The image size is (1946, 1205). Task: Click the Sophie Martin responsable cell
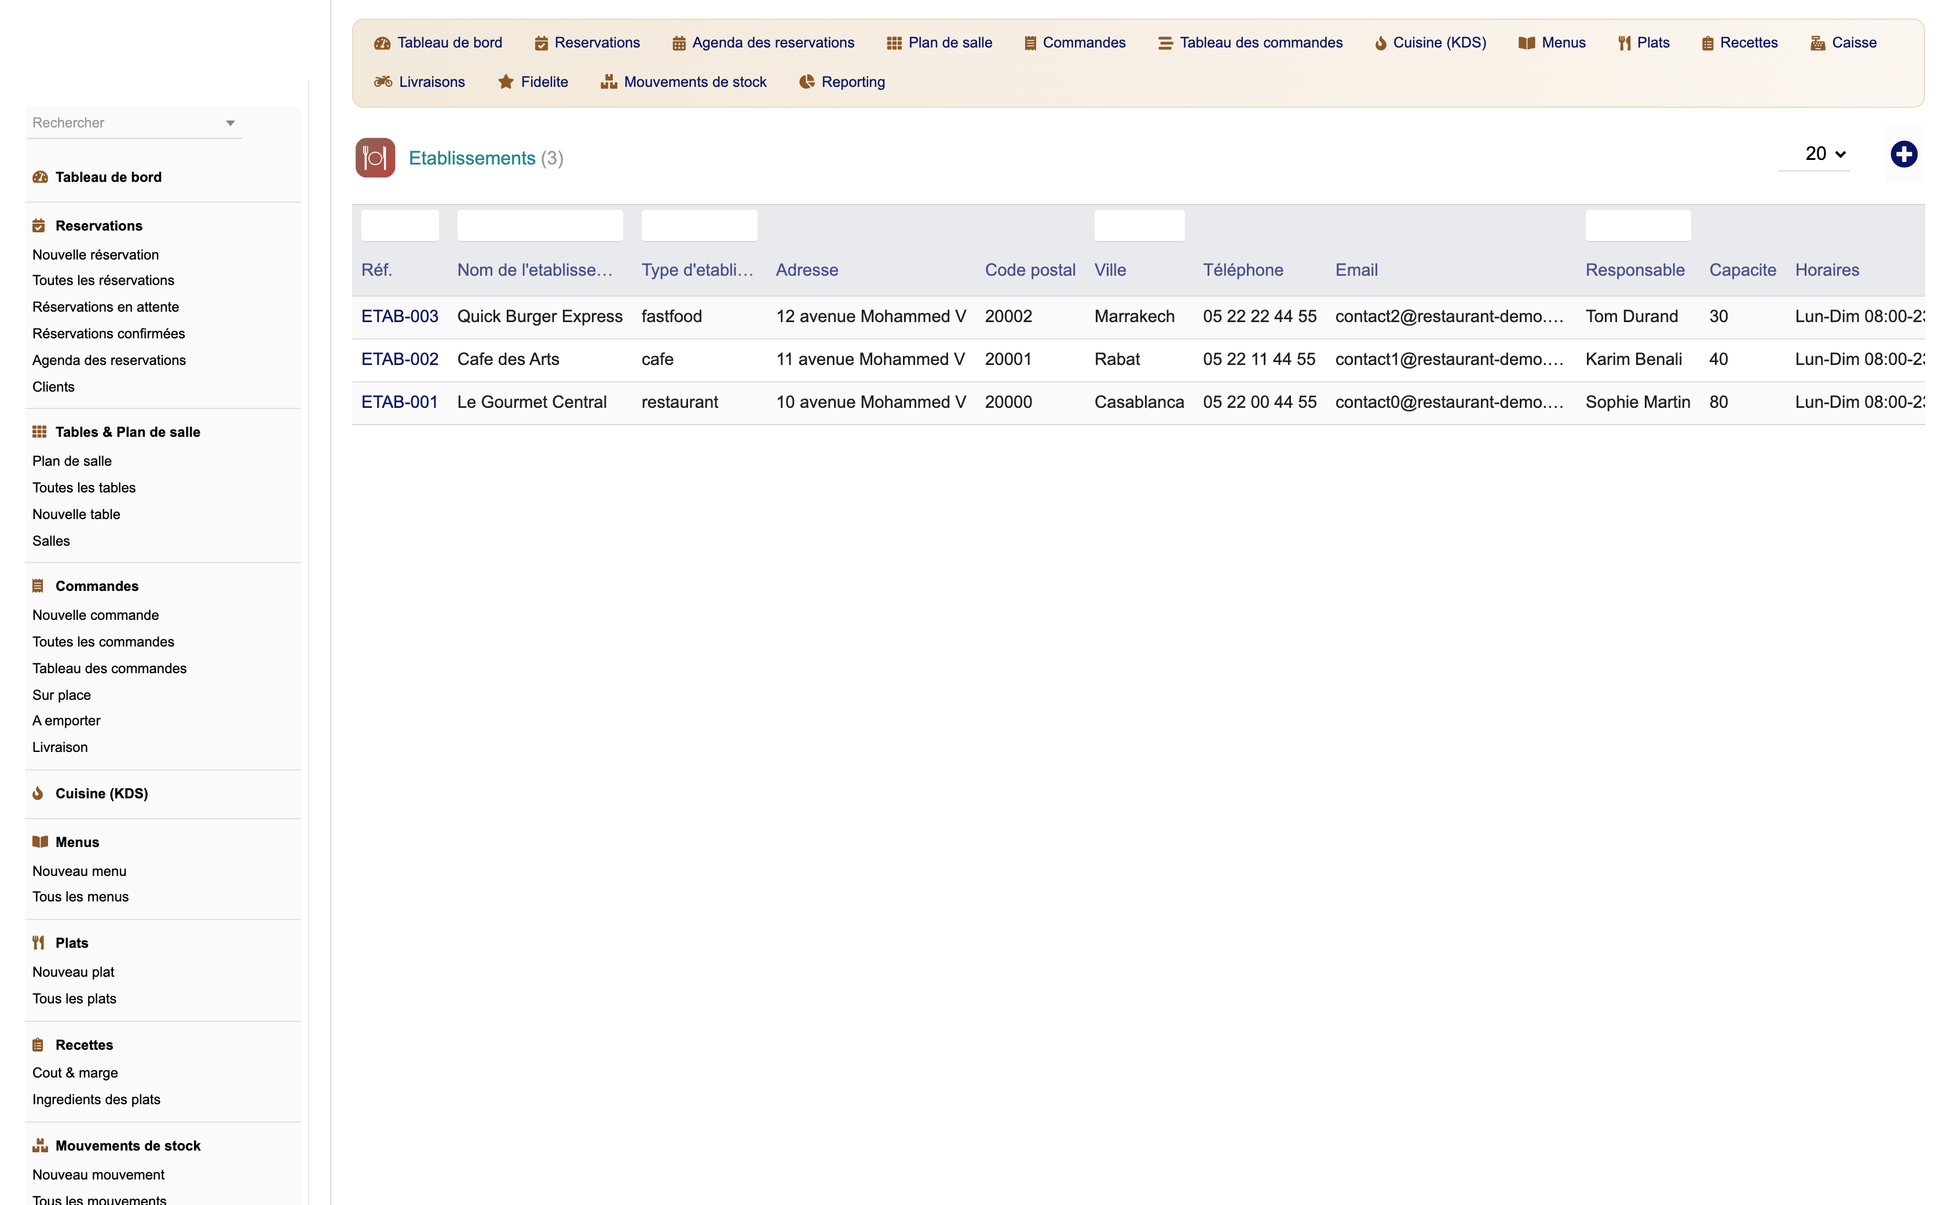1638,402
